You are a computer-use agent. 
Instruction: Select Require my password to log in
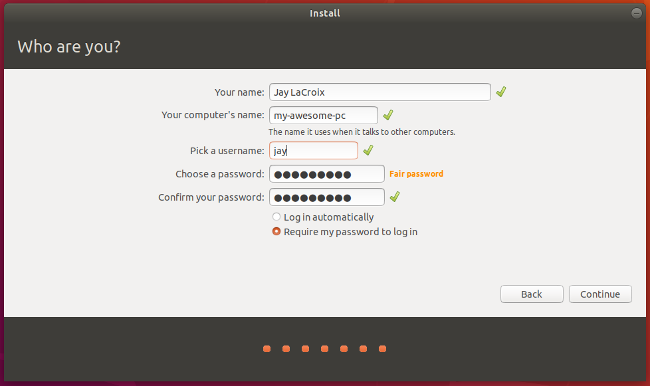[x=276, y=231]
